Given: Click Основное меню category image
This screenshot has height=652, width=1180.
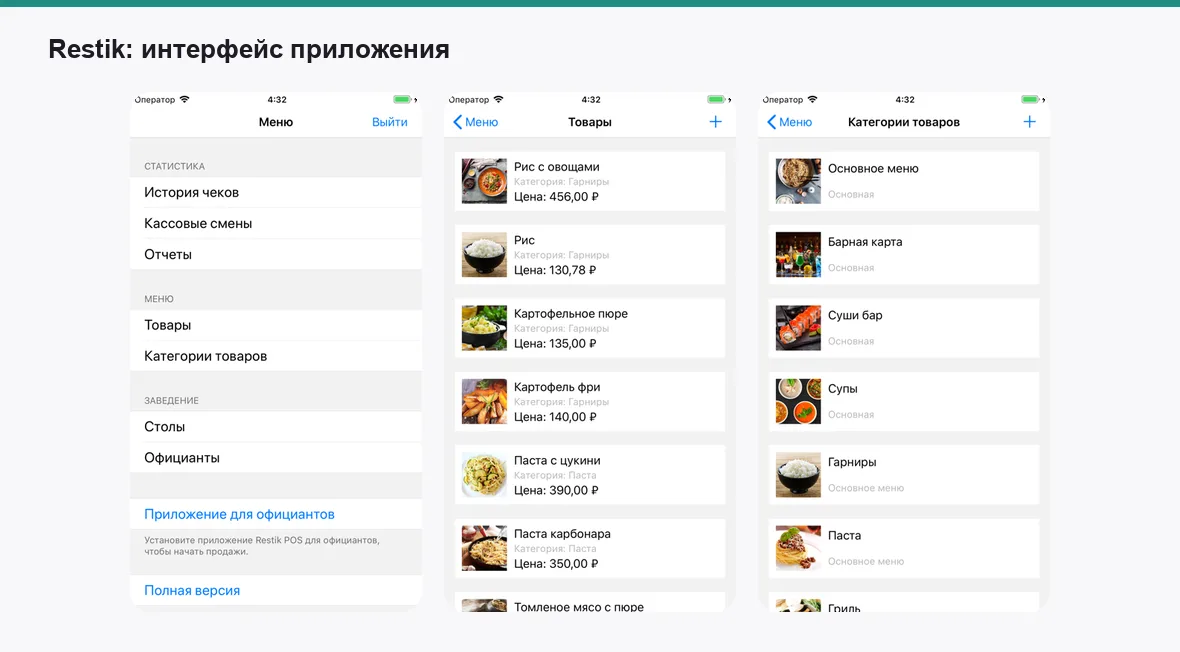Looking at the screenshot, I should (x=798, y=181).
